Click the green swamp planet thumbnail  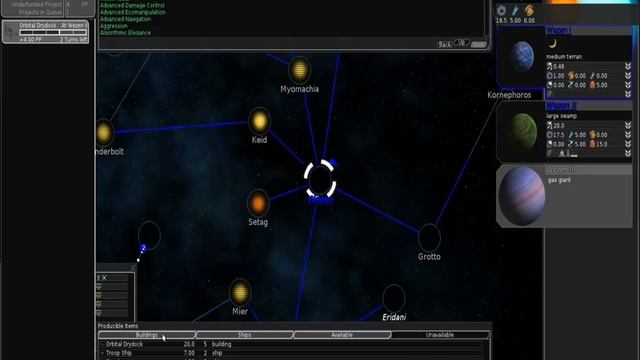(523, 131)
